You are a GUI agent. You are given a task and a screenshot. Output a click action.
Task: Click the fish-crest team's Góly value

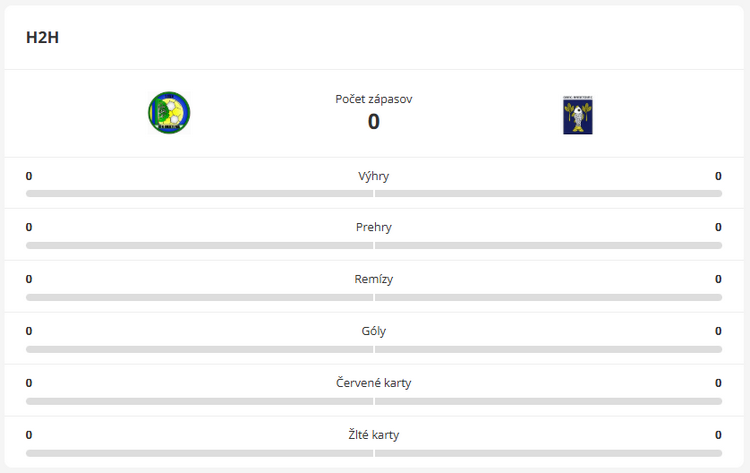click(x=718, y=331)
